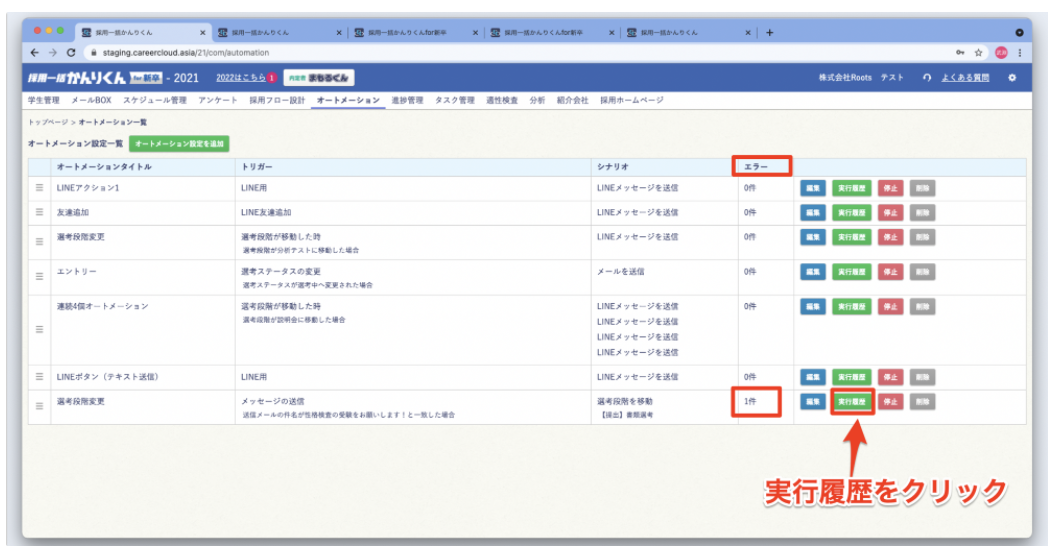Click drag handle for LINEアクション1 row
The width and height of the screenshot is (1048, 552).
pos(40,186)
